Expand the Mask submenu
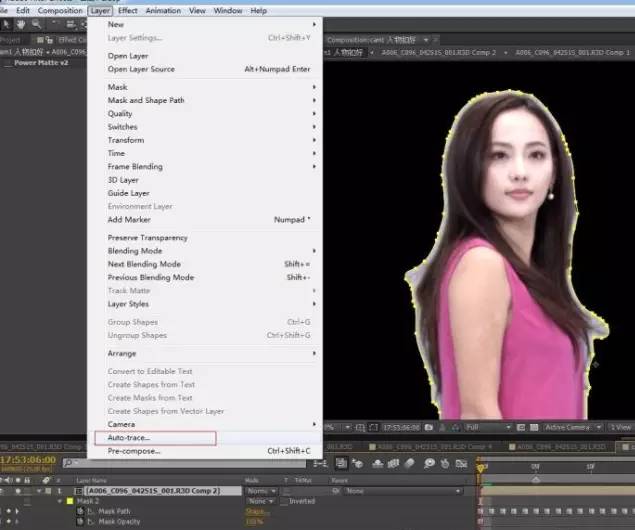Screen dimensions: 635x530 click(211, 87)
